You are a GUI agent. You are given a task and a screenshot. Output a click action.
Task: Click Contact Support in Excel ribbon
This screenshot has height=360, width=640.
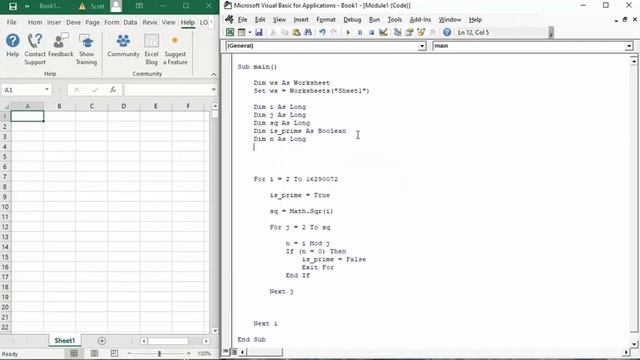(35, 49)
